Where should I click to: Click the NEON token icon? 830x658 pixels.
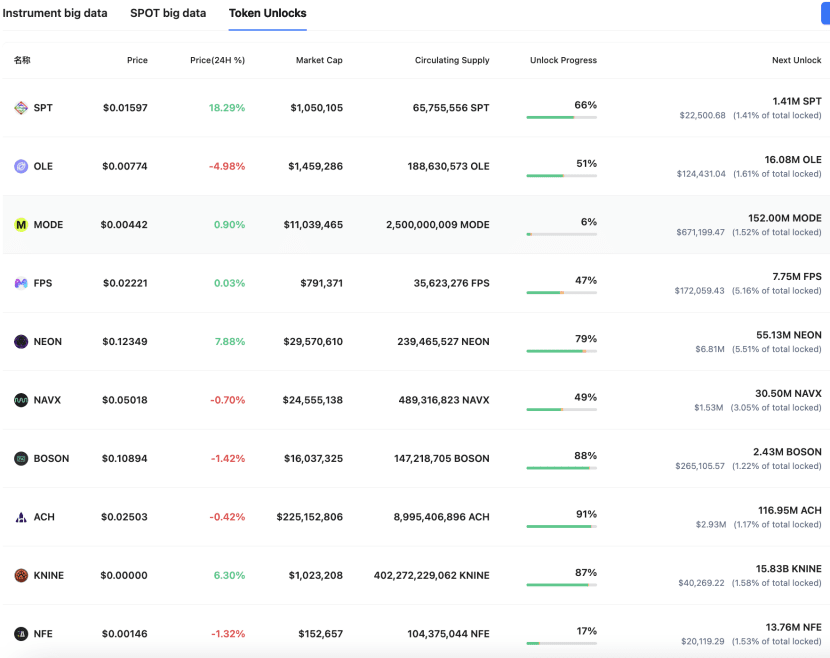pos(21,342)
